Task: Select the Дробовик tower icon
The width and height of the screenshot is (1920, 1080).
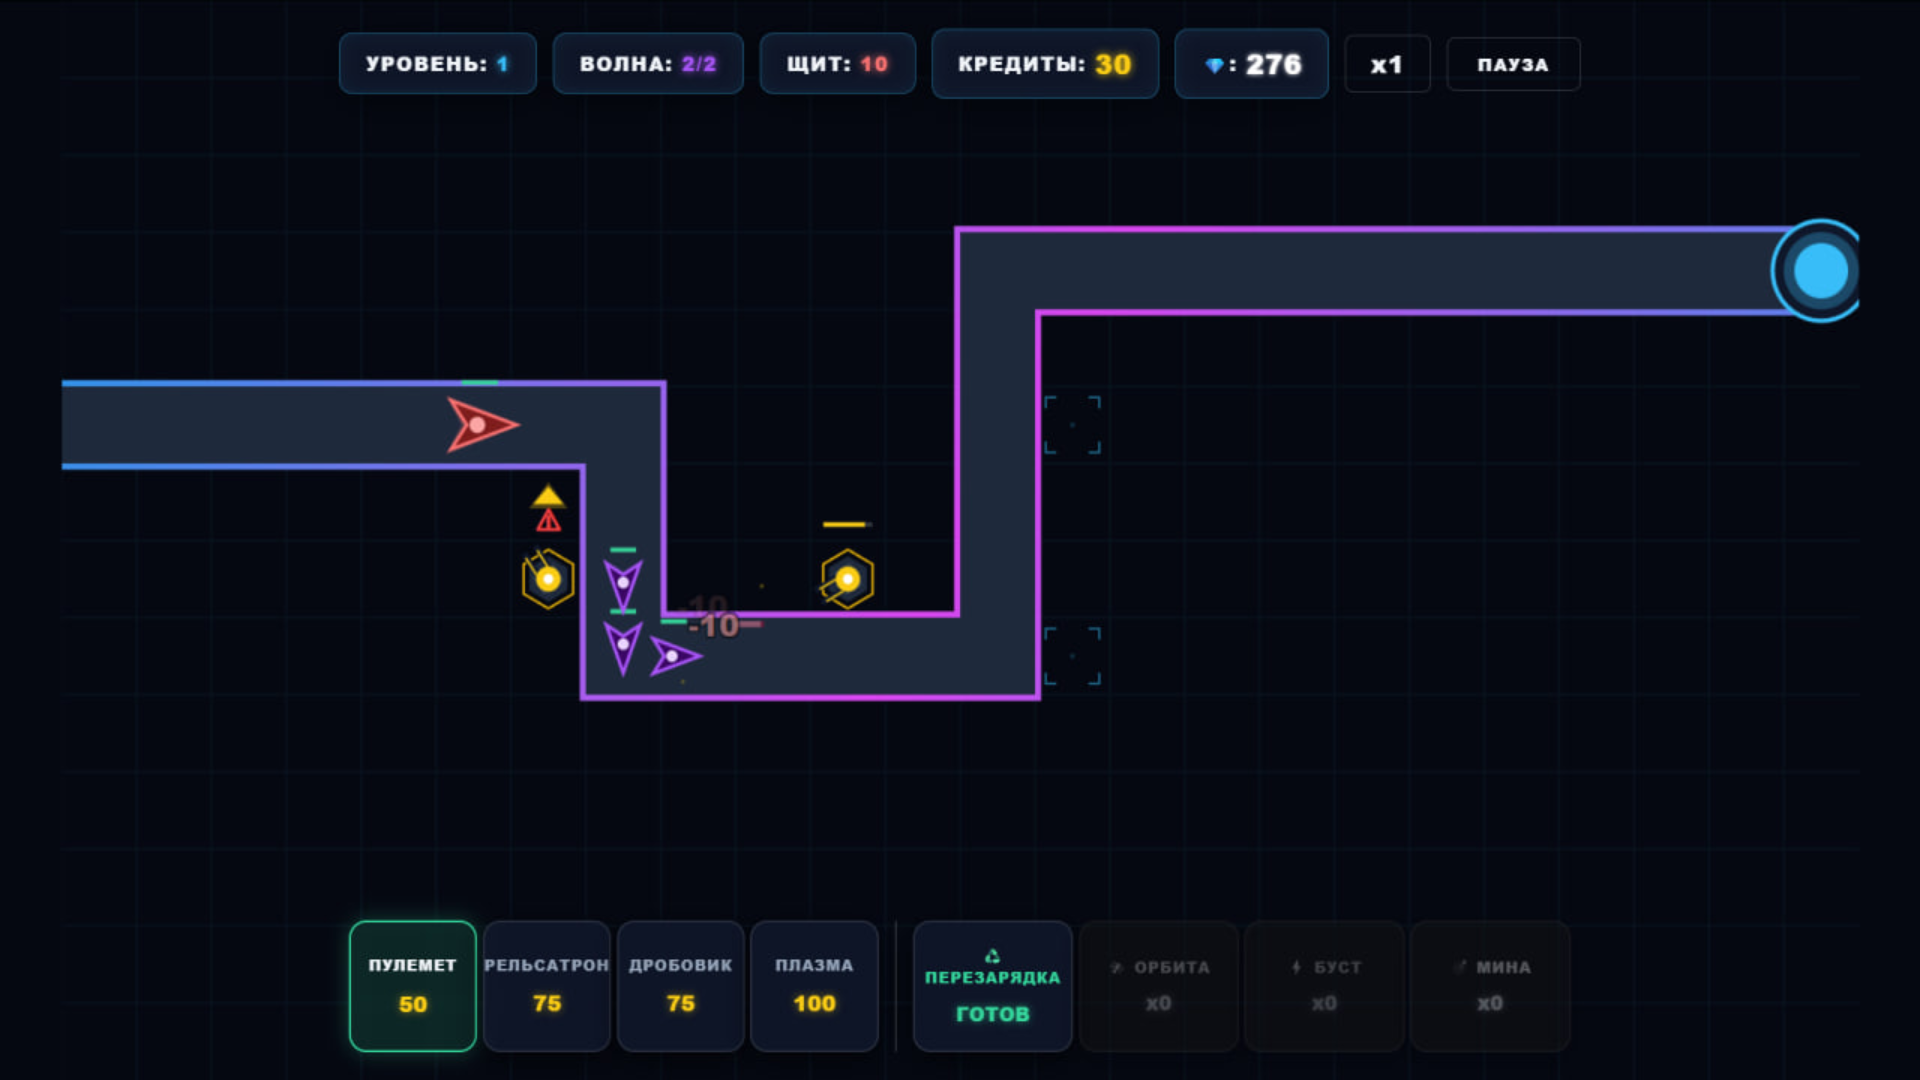Action: [680, 986]
